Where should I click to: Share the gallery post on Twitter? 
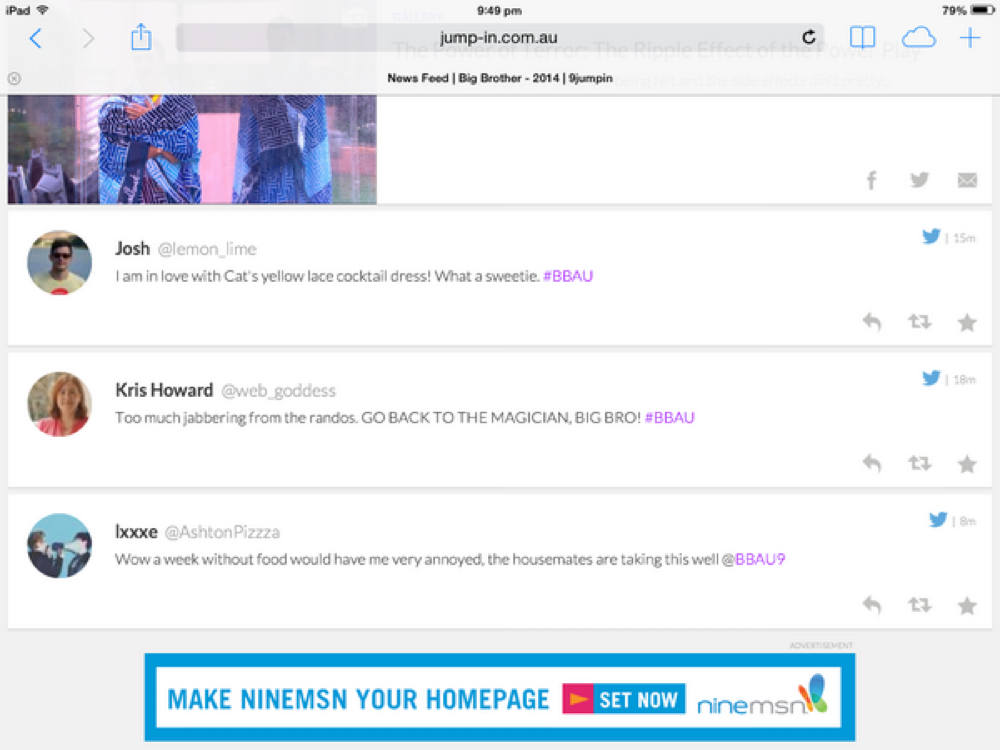coord(919,180)
